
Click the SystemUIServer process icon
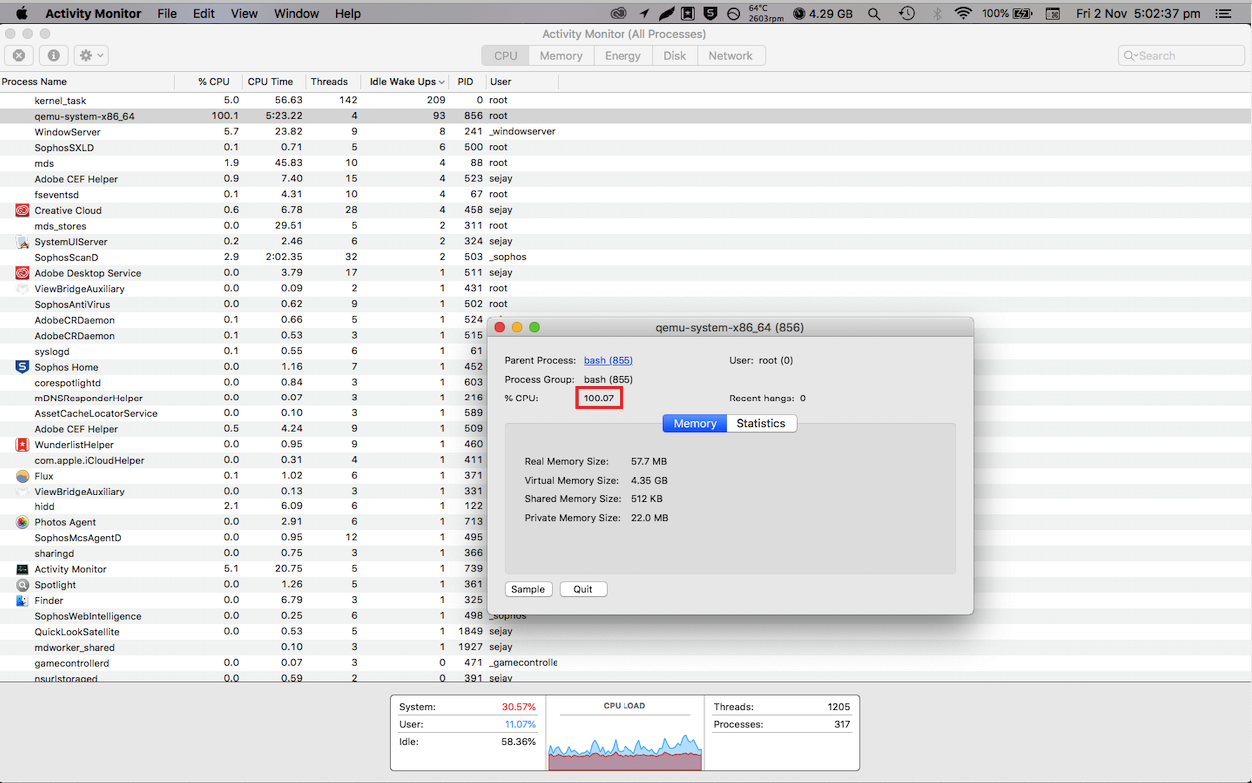pos(22,241)
